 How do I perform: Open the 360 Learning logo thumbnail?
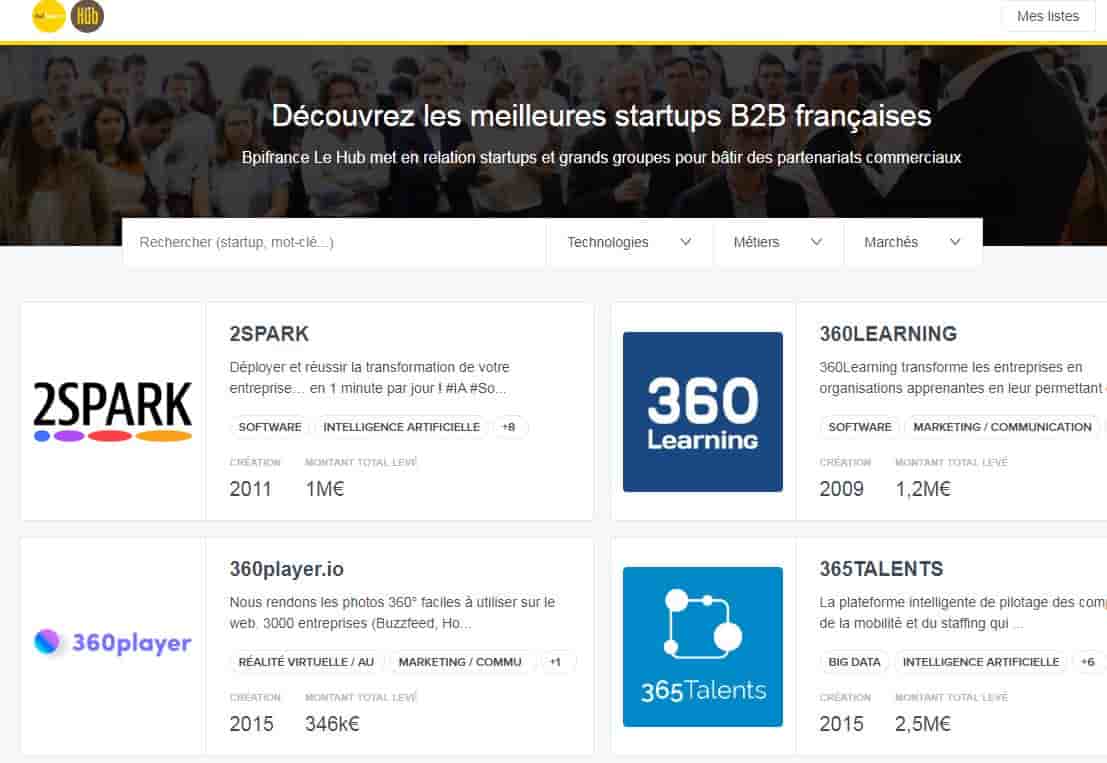click(x=702, y=411)
